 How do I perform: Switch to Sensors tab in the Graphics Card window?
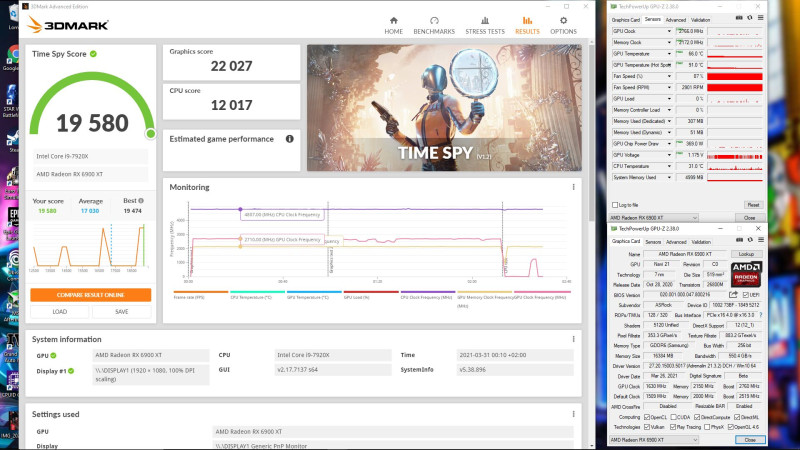653,242
